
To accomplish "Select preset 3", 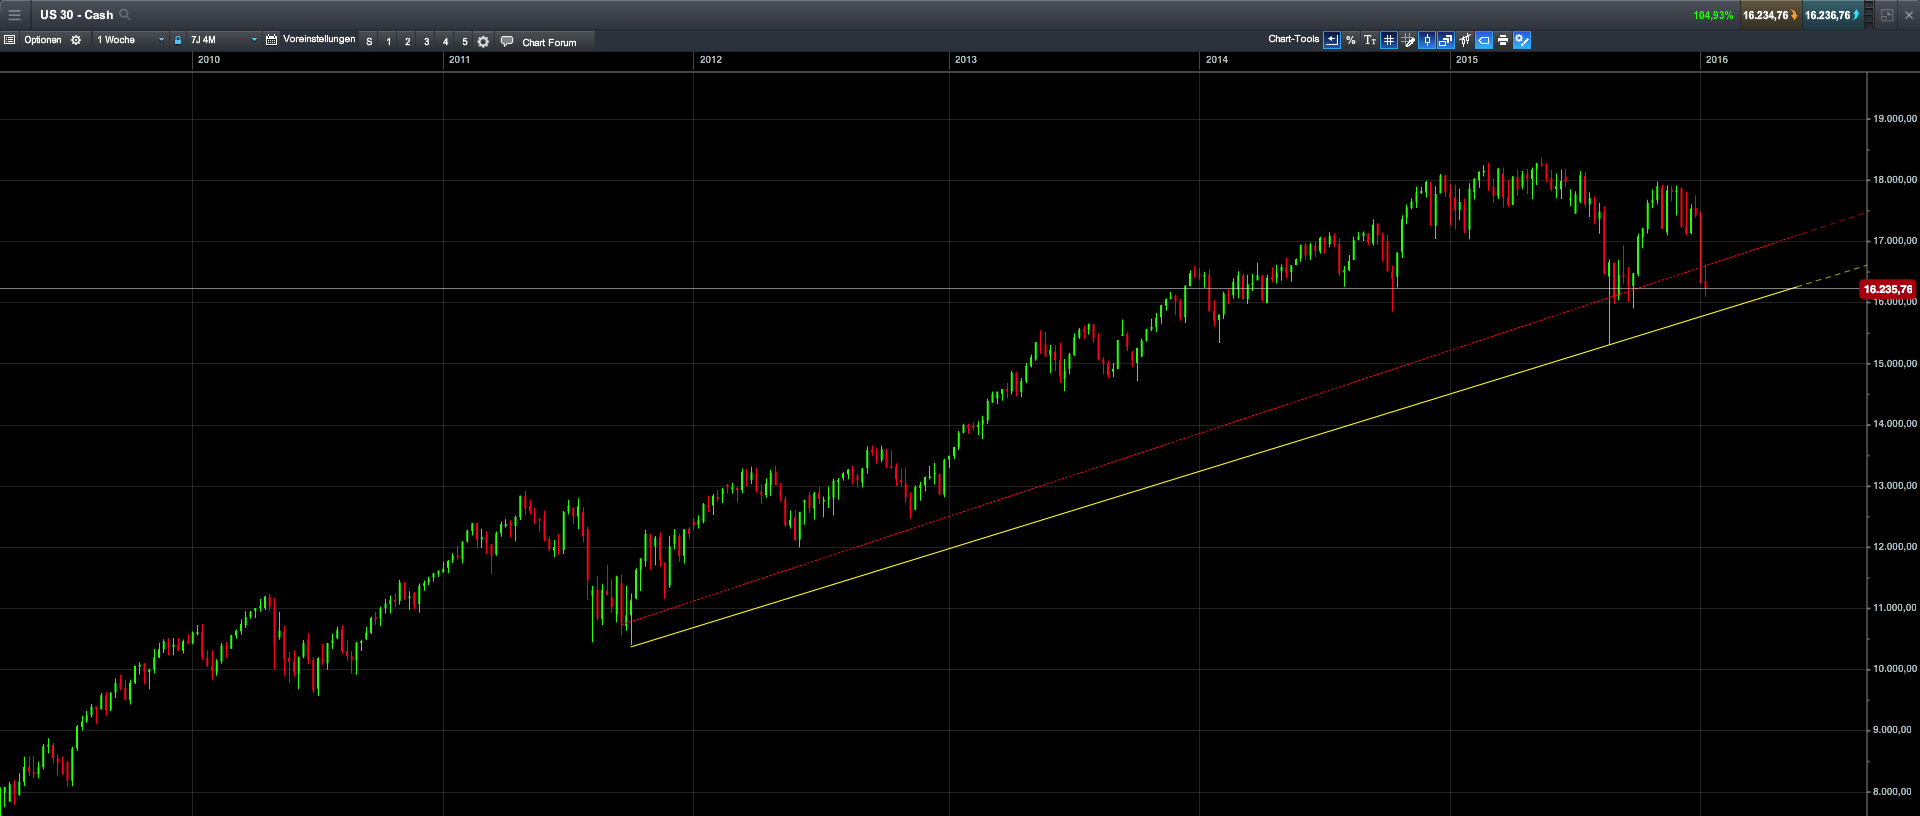I will 426,42.
